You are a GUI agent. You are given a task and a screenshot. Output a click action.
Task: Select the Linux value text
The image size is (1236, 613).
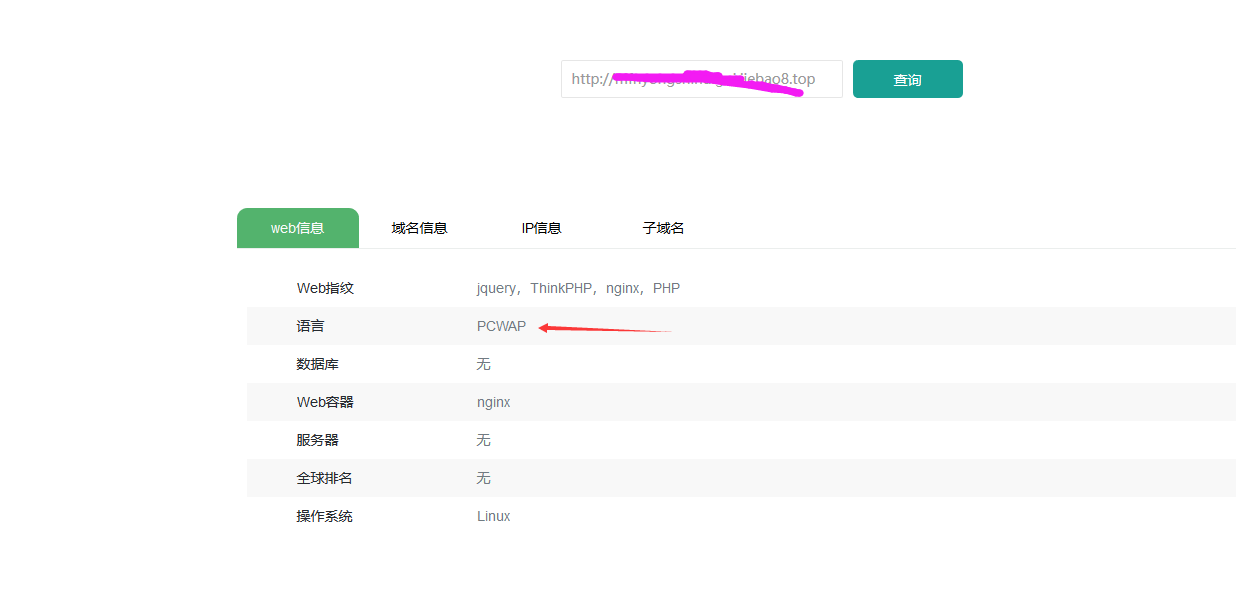493,516
